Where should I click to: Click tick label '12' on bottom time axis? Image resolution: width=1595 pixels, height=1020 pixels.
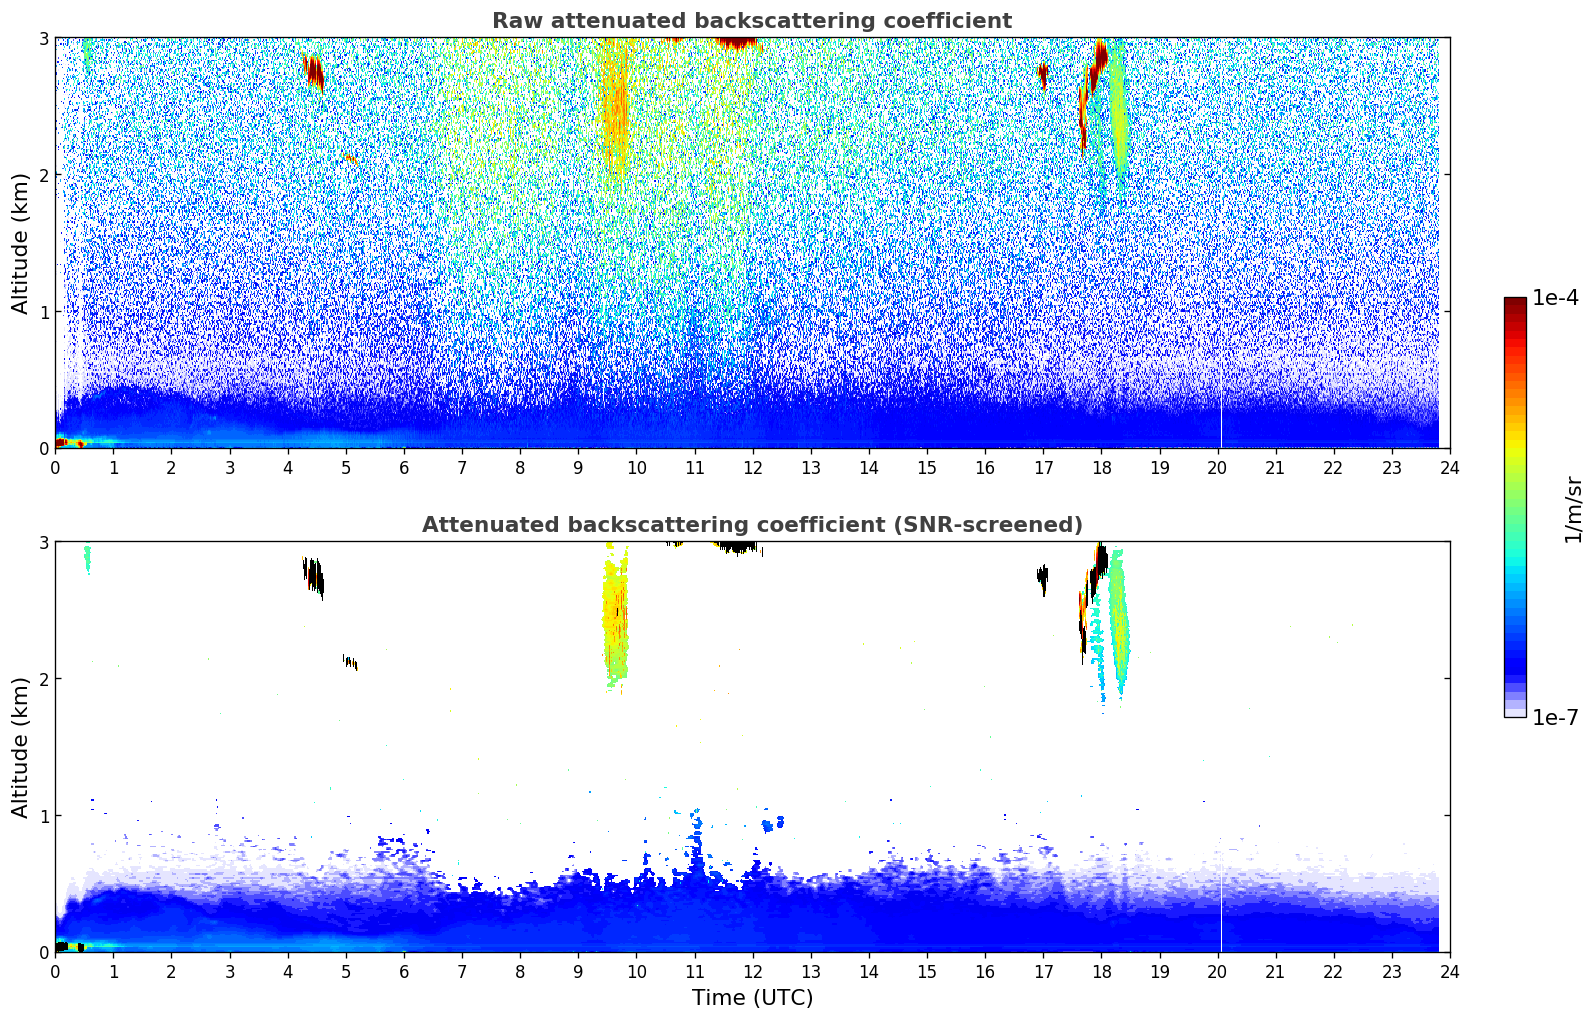coord(752,971)
